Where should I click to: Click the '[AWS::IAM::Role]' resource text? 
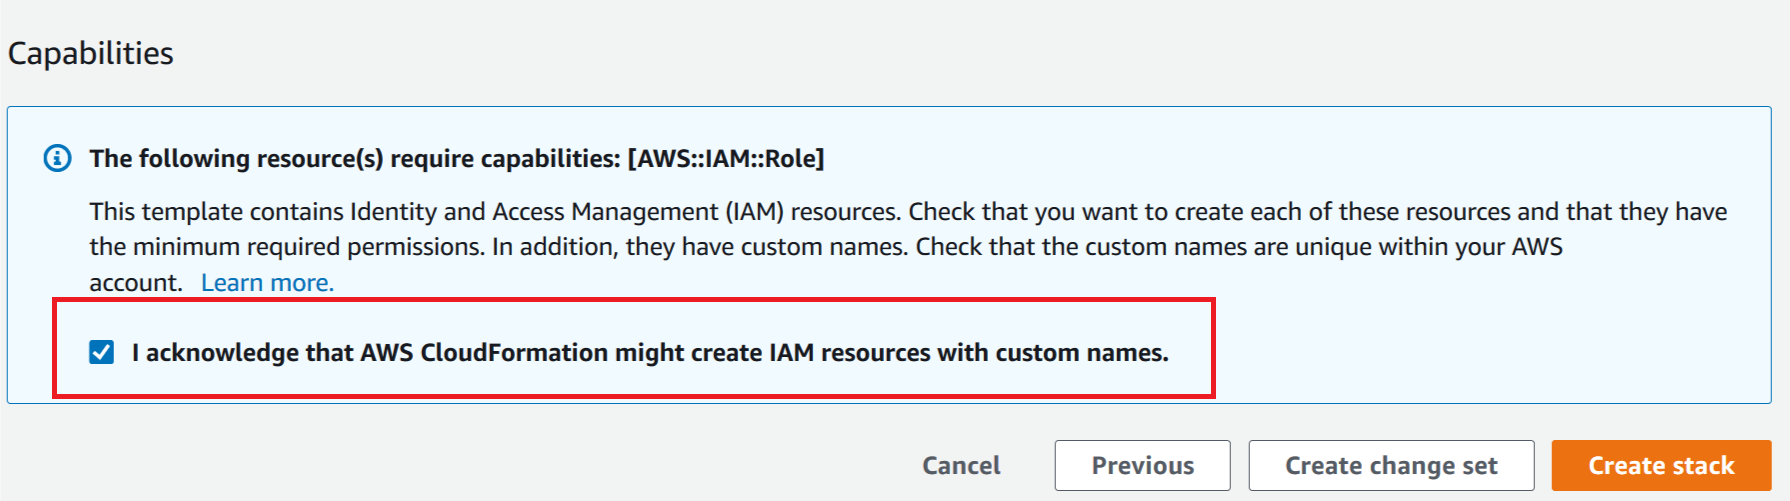pyautogui.click(x=726, y=159)
